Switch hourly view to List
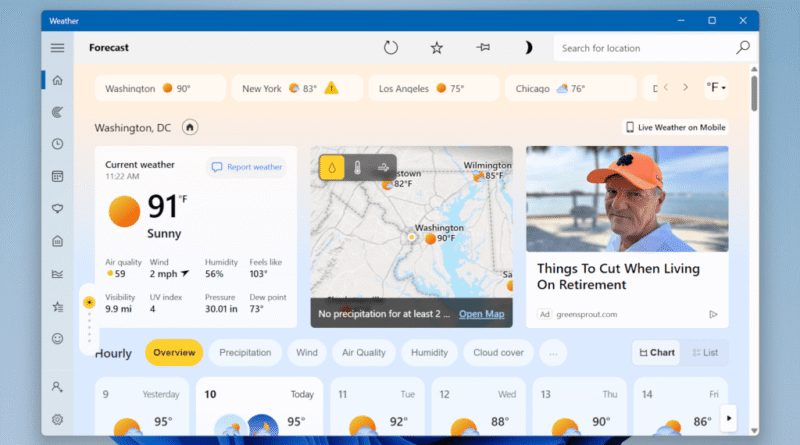Screen dimensions: 800x445 click(x=705, y=353)
